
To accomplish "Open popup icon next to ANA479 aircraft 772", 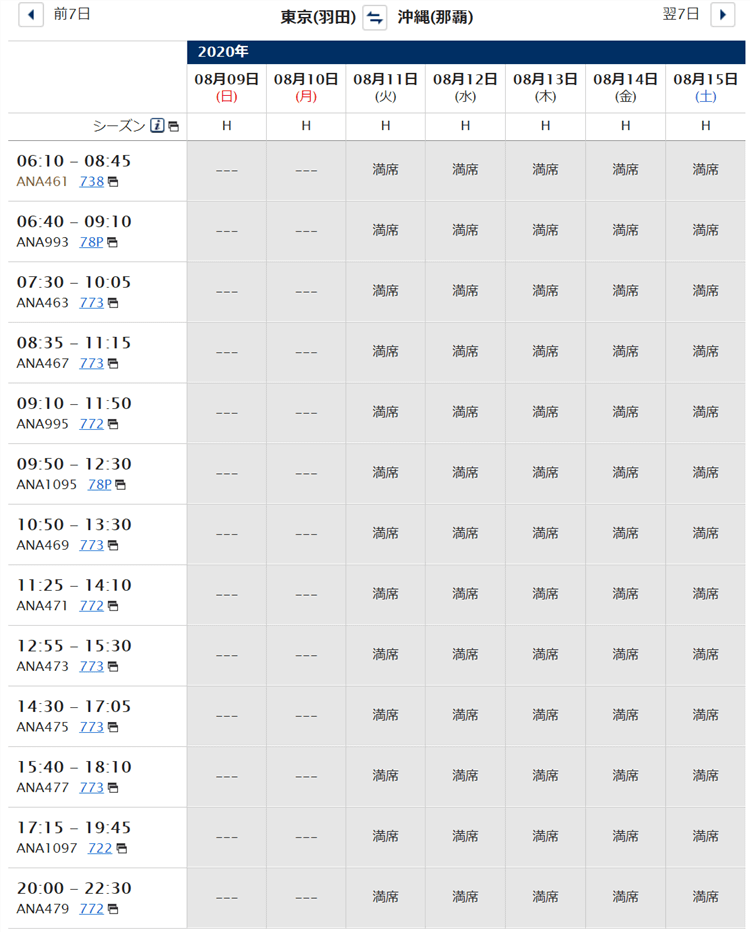I will click(113, 909).
